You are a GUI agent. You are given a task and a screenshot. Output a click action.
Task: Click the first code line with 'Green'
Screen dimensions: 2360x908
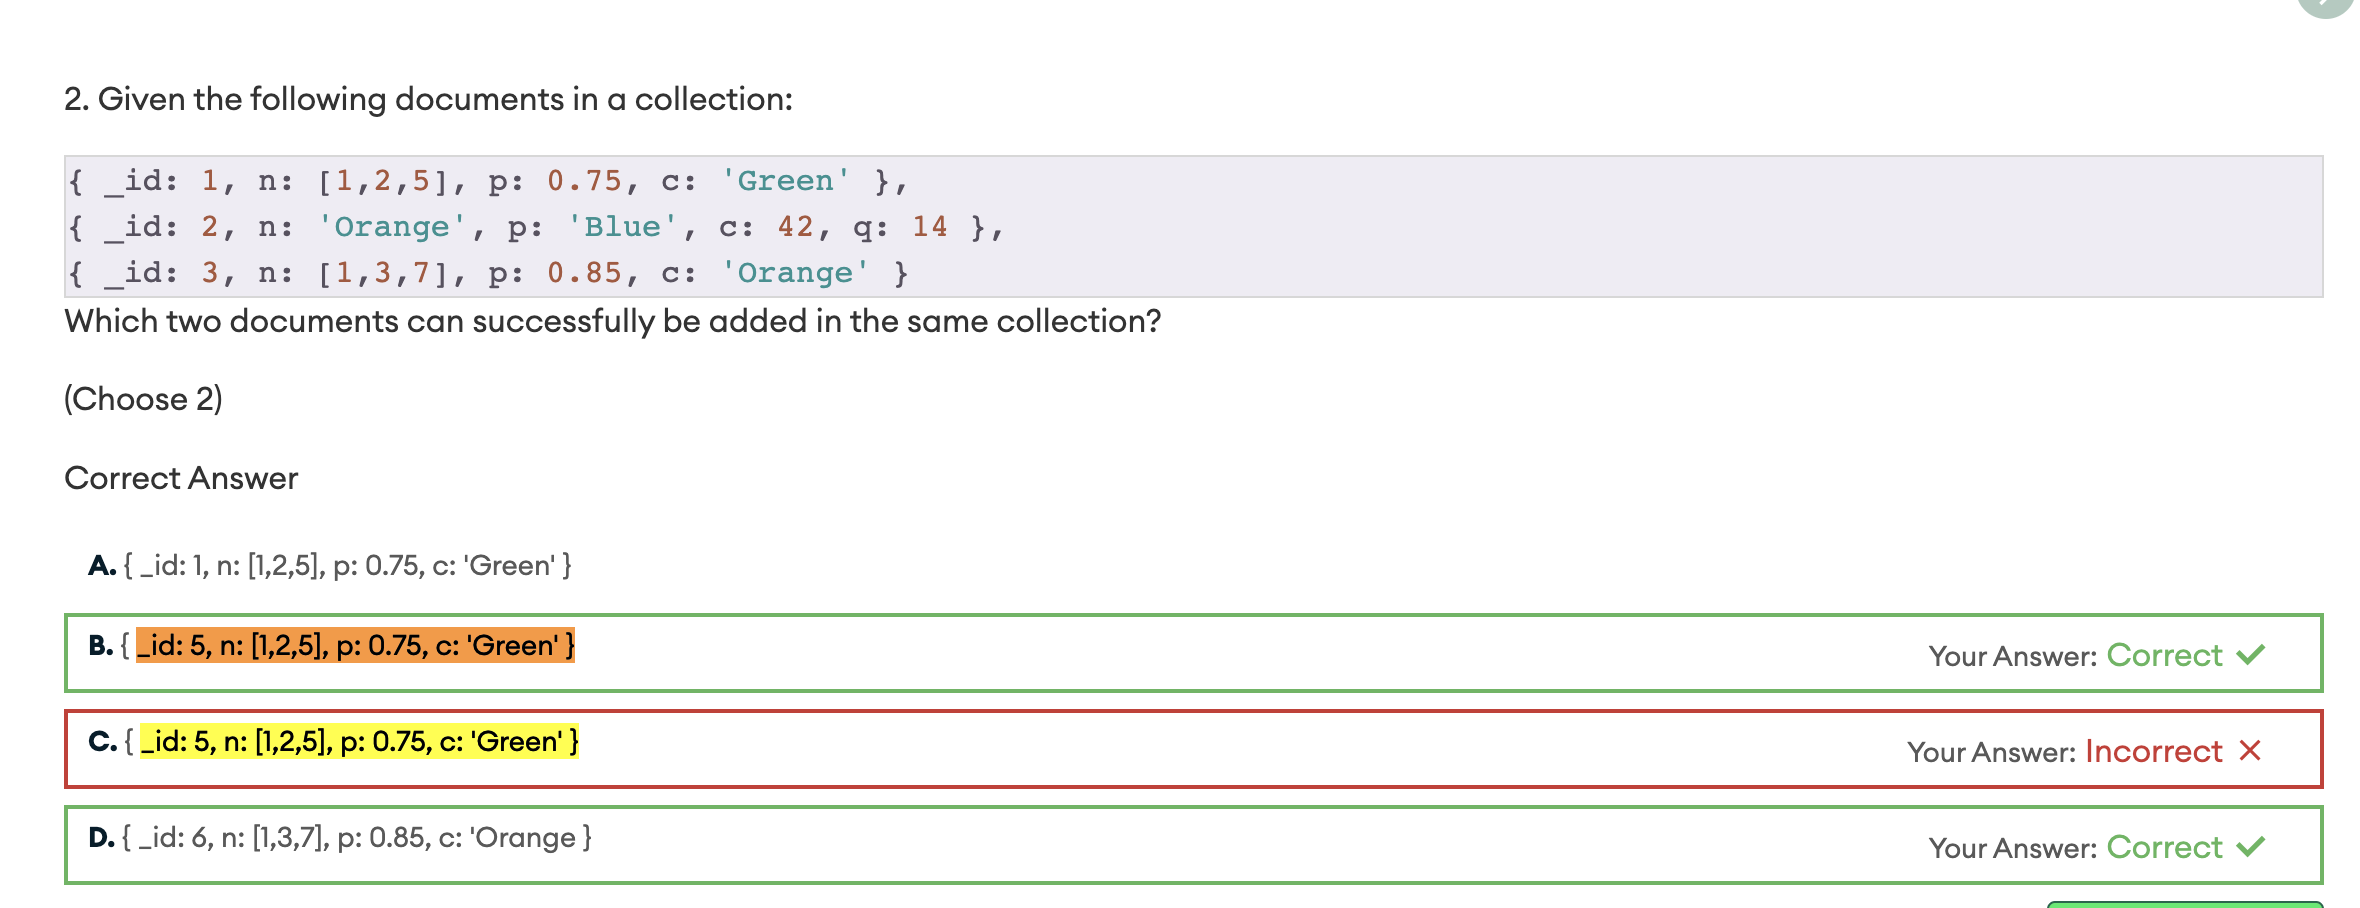pos(488,181)
